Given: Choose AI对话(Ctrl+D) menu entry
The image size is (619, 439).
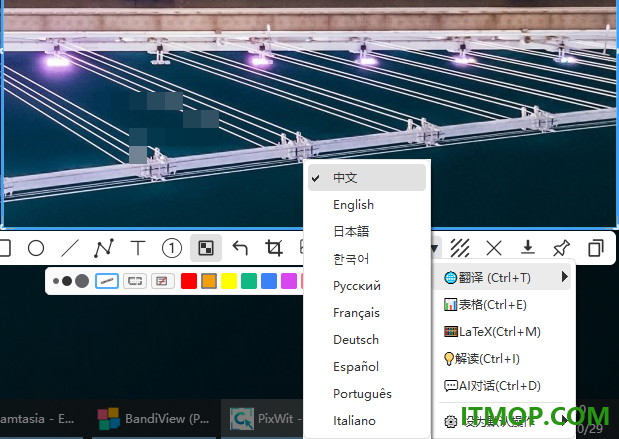Looking at the screenshot, I should pos(502,386).
